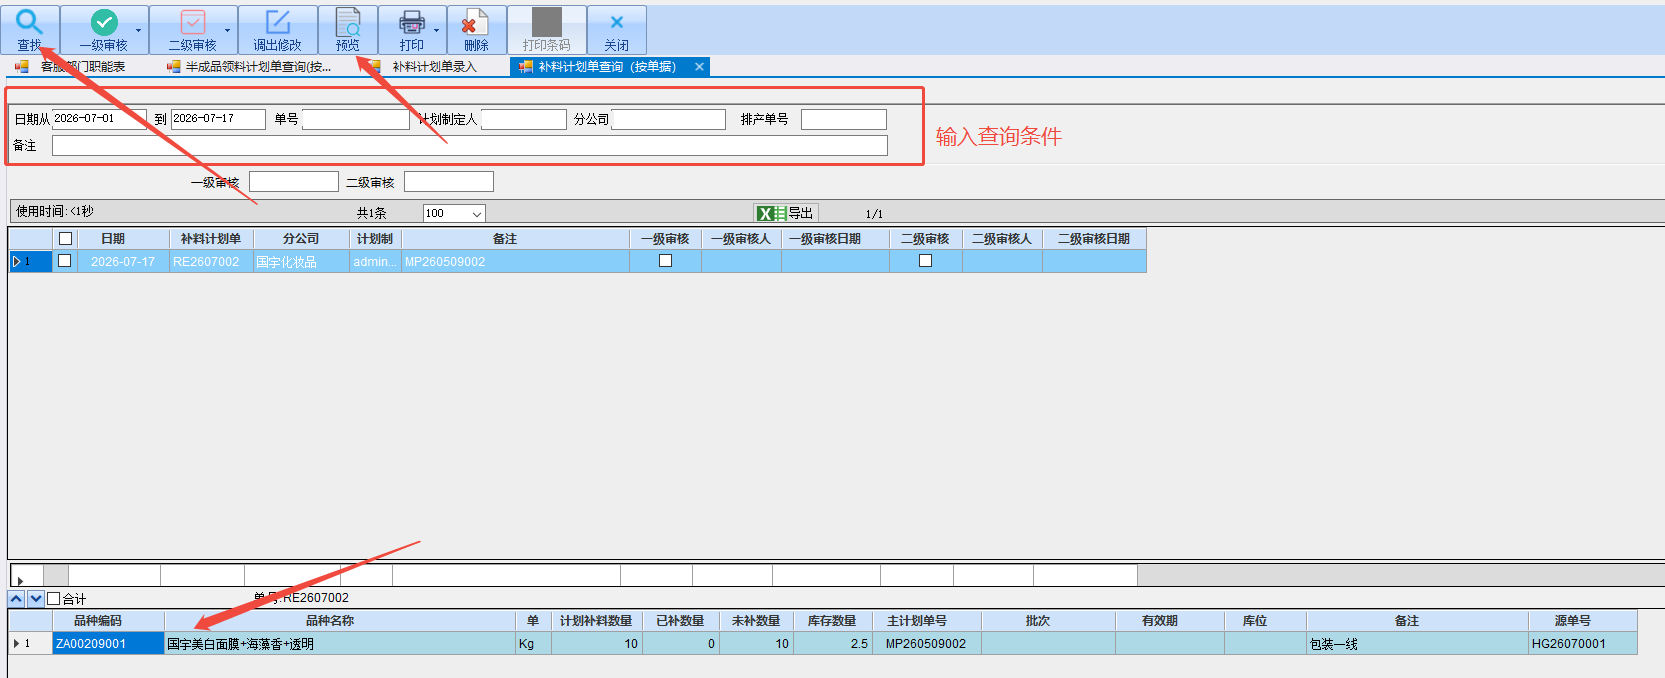Toggle the 二级审核 checkbox in the row
The width and height of the screenshot is (1665, 678).
click(925, 261)
